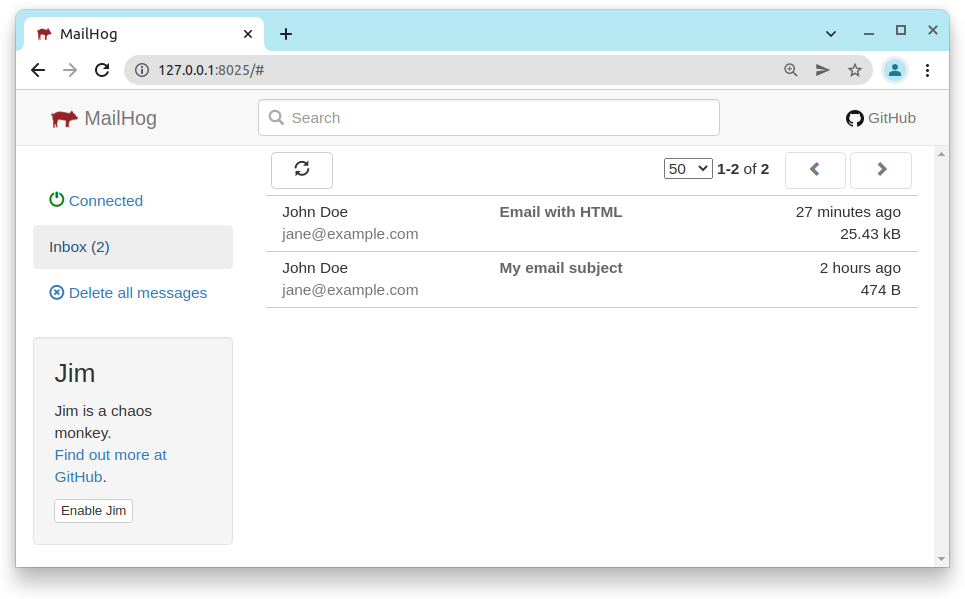Open the Chrome three-dot menu
The width and height of the screenshot is (965, 599).
[x=927, y=70]
